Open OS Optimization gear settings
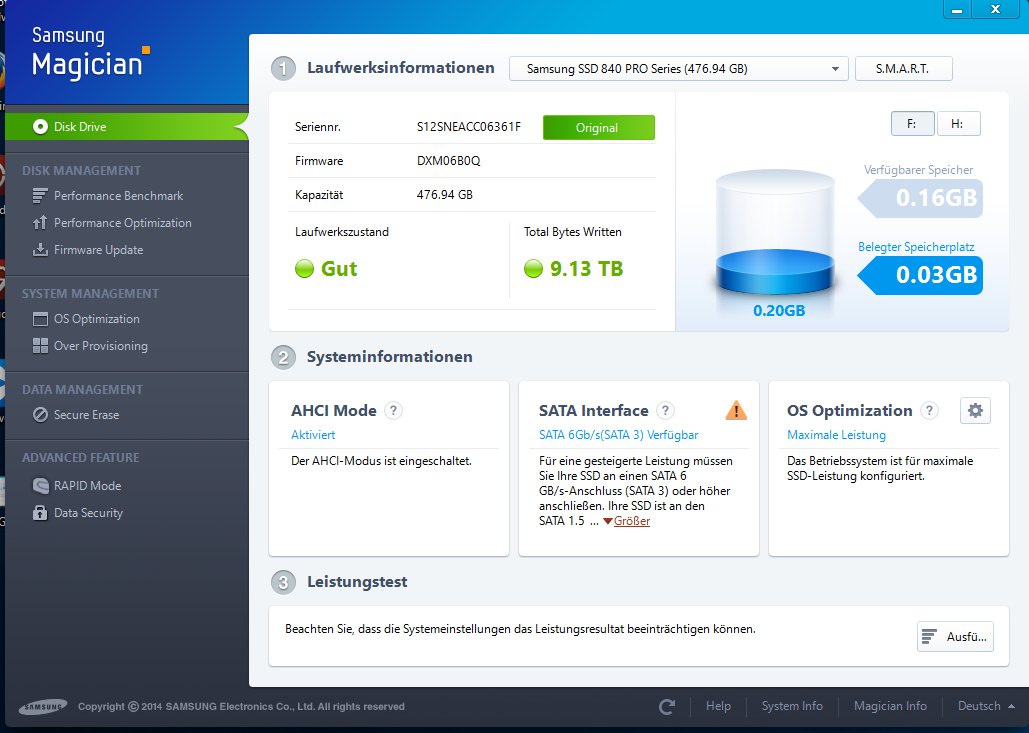The height and width of the screenshot is (733, 1029). 975,411
